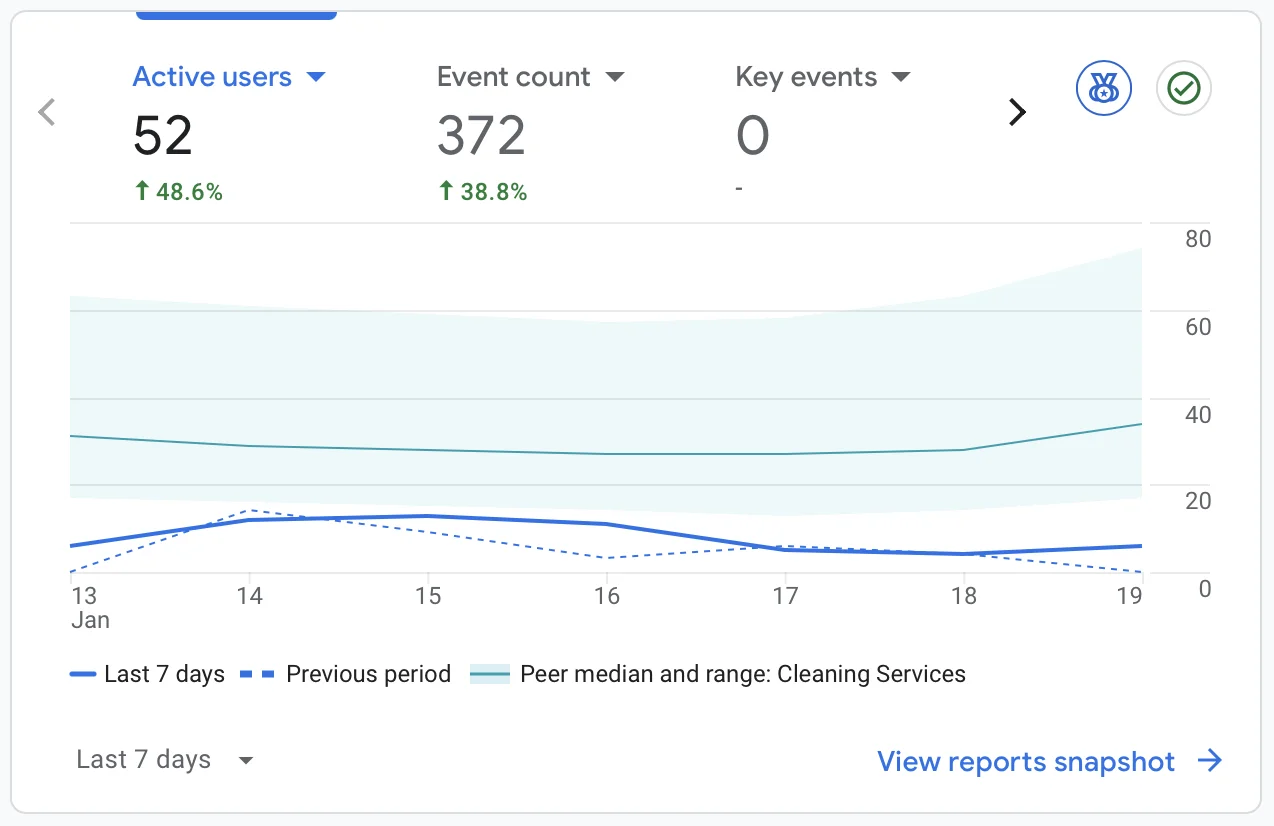The height and width of the screenshot is (826, 1274).
Task: Click the left chevron beside the metric cards
Action: [46, 112]
